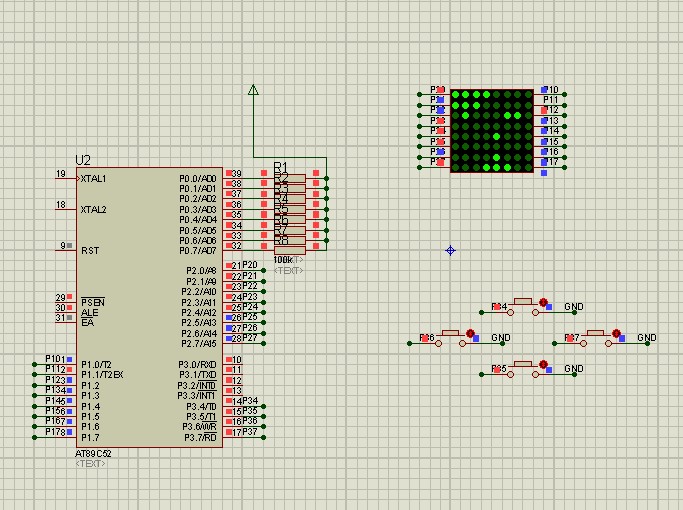The width and height of the screenshot is (683, 510).
Task: Click the P178 net label on port 1
Action: [55, 432]
